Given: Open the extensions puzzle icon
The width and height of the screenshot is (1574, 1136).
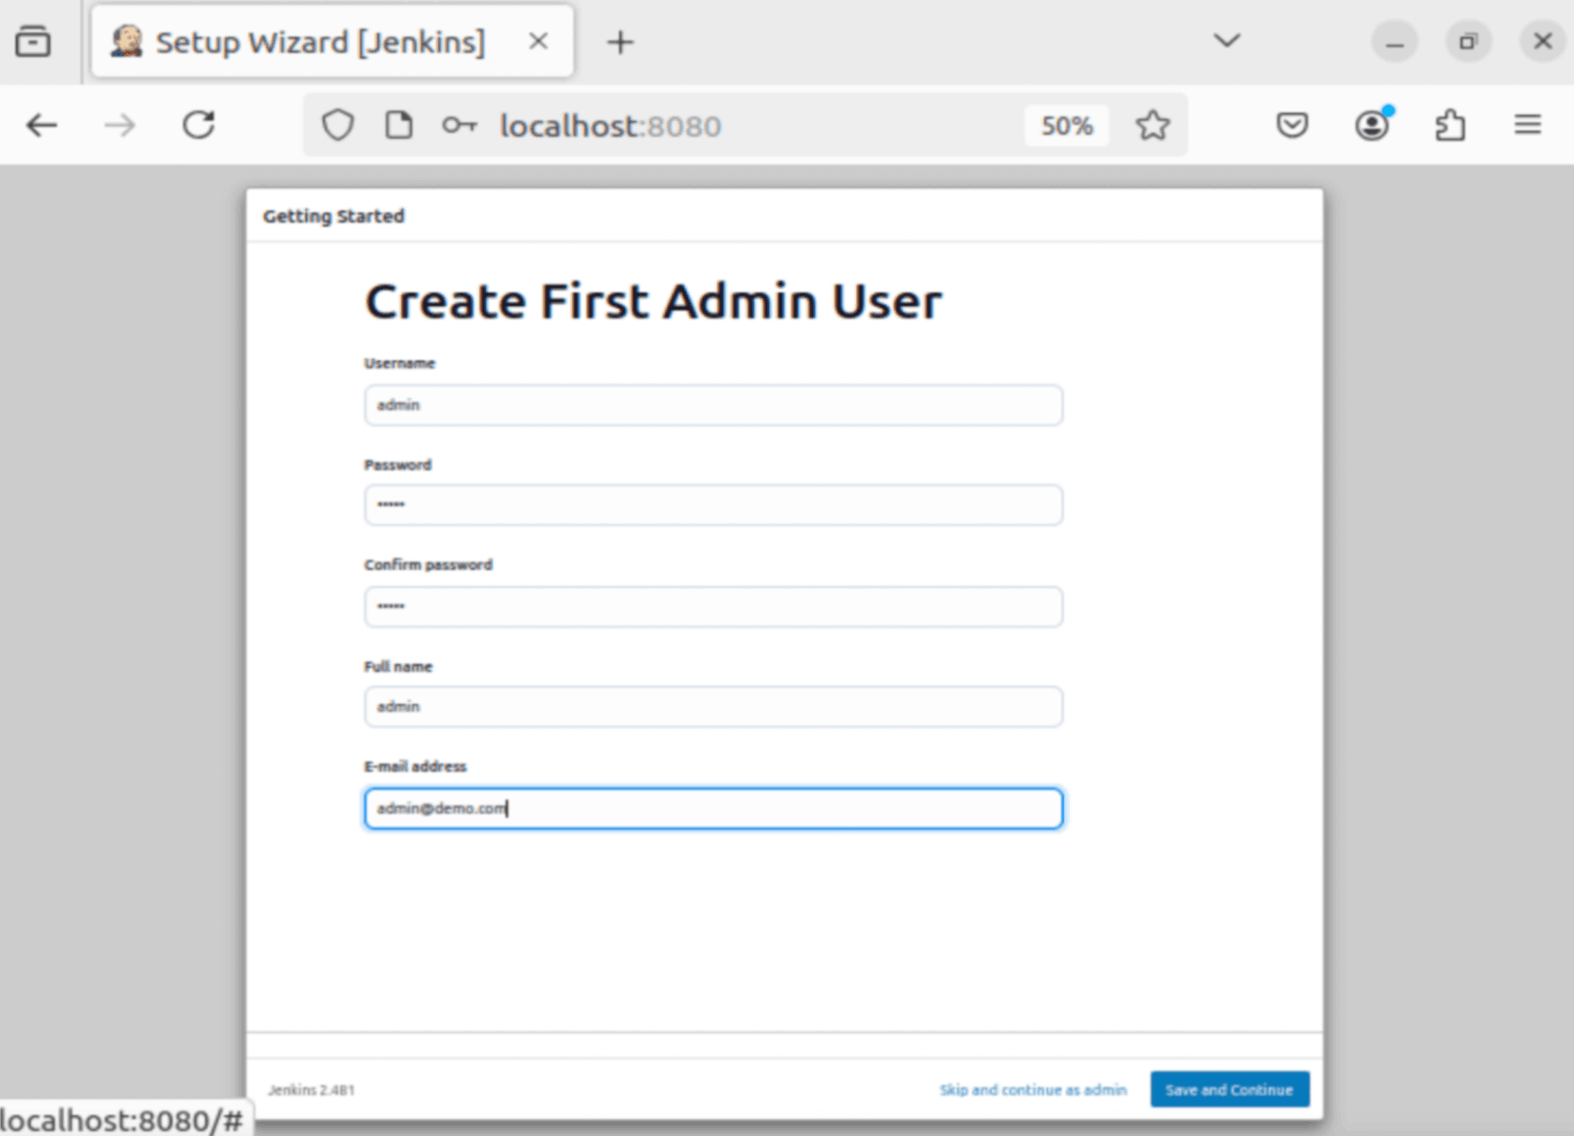Looking at the screenshot, I should (1450, 126).
